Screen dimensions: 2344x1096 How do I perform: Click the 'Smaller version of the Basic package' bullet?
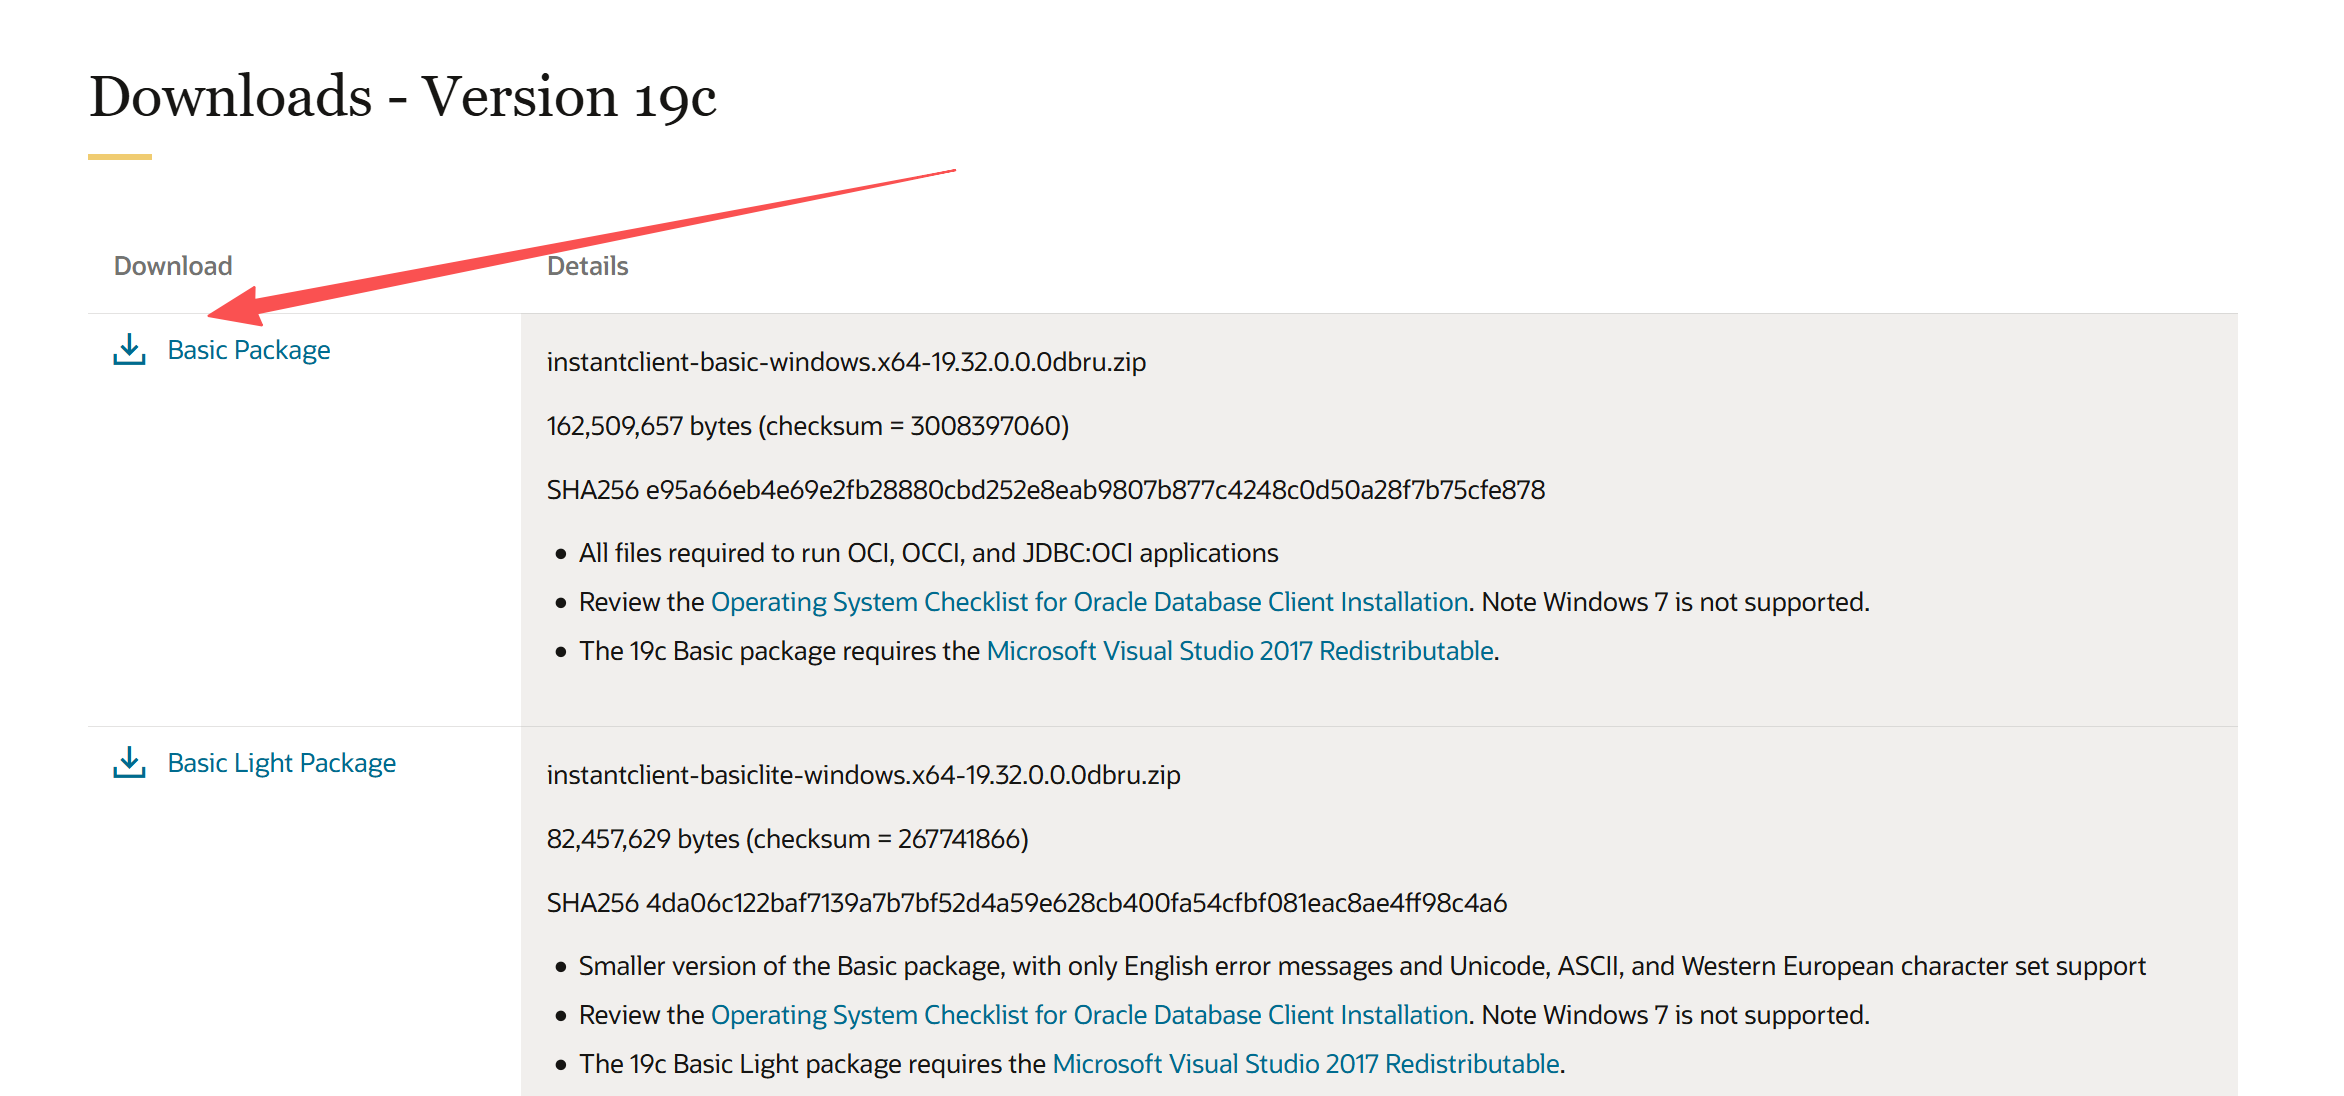(1362, 966)
